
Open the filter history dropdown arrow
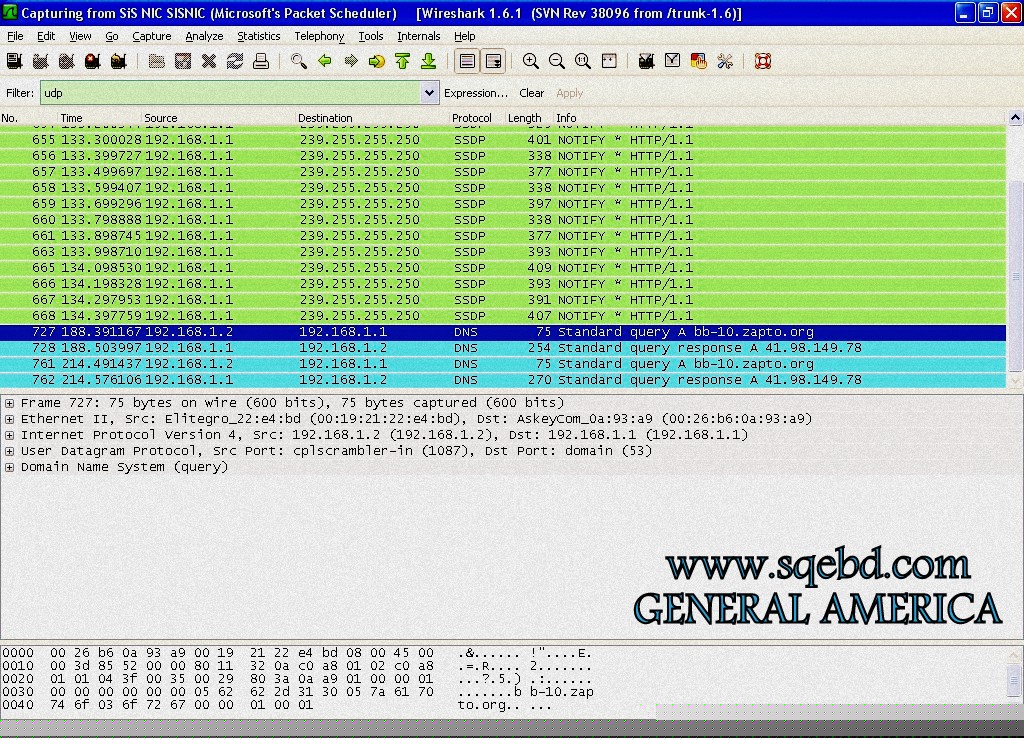(430, 93)
